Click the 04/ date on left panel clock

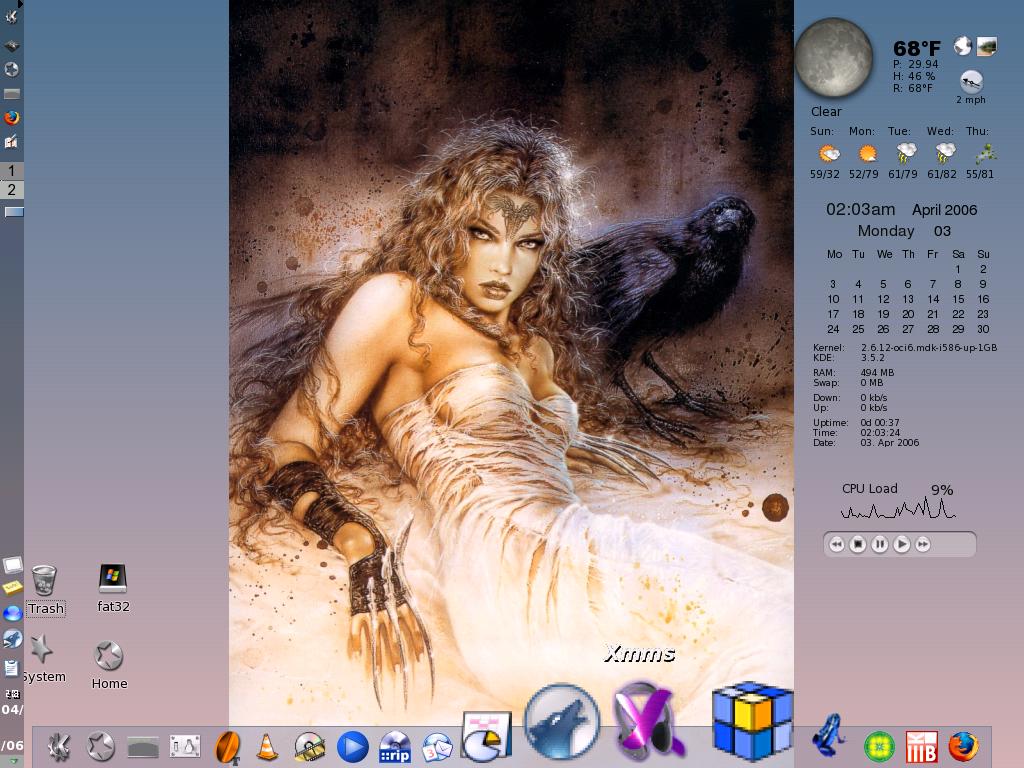pos(12,709)
